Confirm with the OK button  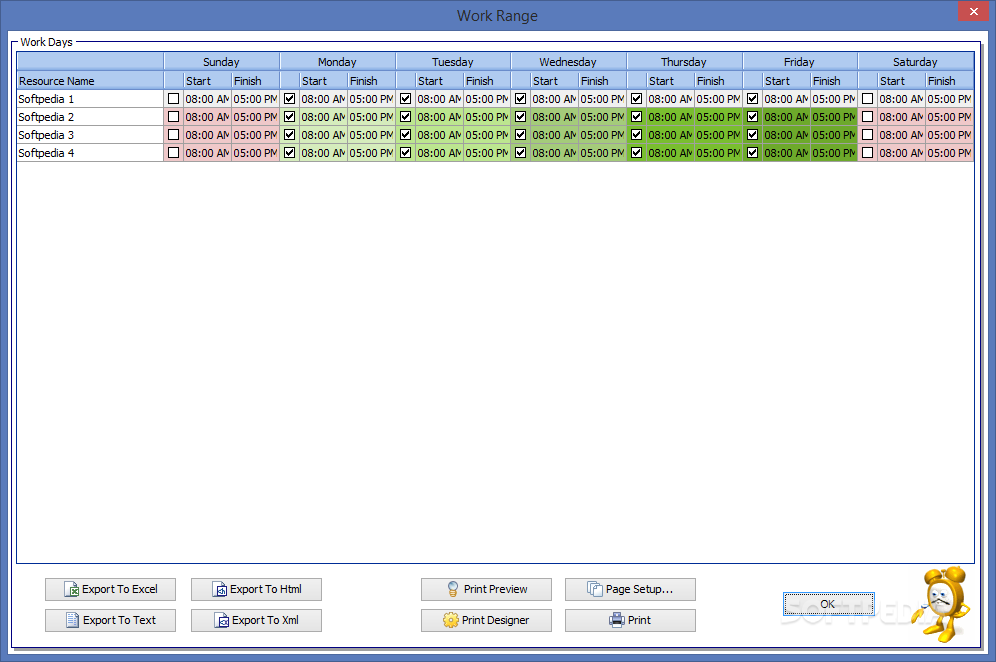click(828, 604)
